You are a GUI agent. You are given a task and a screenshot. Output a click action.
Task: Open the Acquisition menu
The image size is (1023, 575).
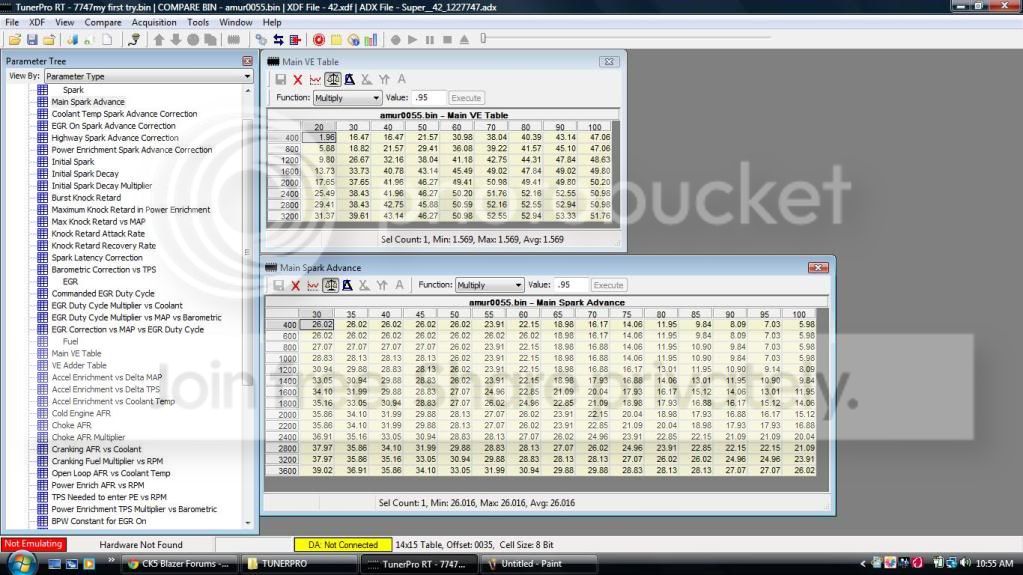point(153,22)
